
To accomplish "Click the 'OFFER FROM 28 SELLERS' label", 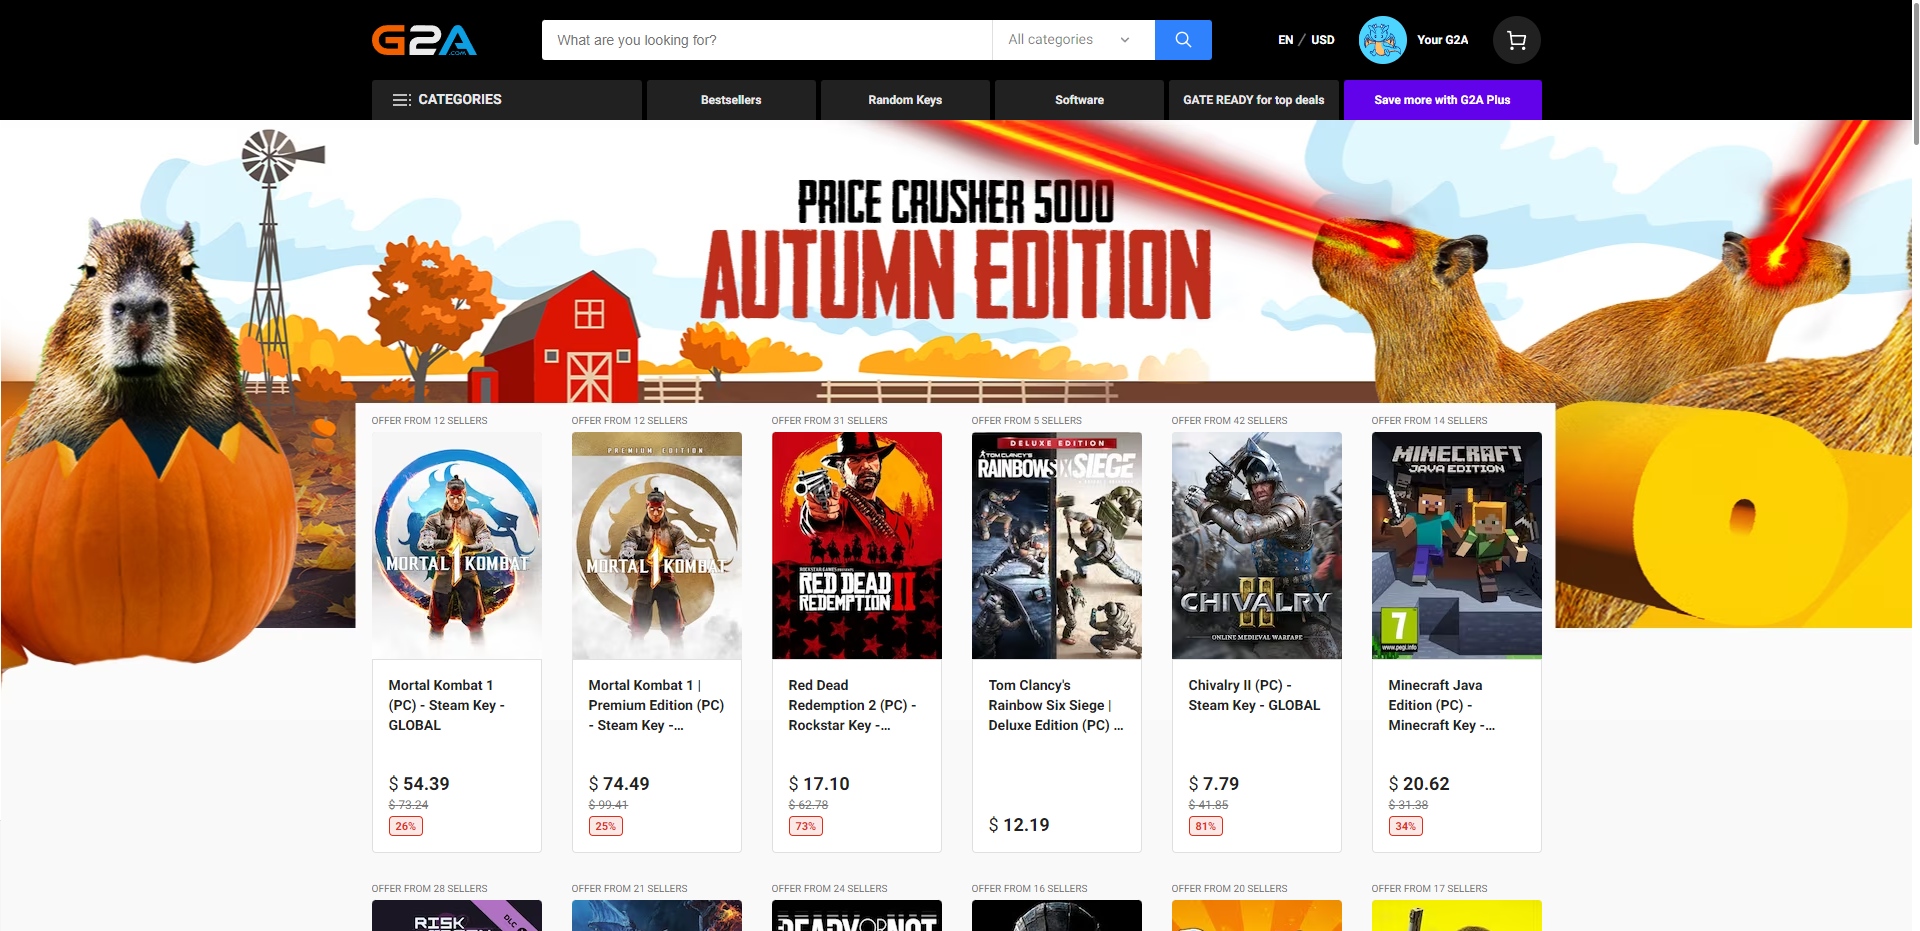I will (x=430, y=889).
